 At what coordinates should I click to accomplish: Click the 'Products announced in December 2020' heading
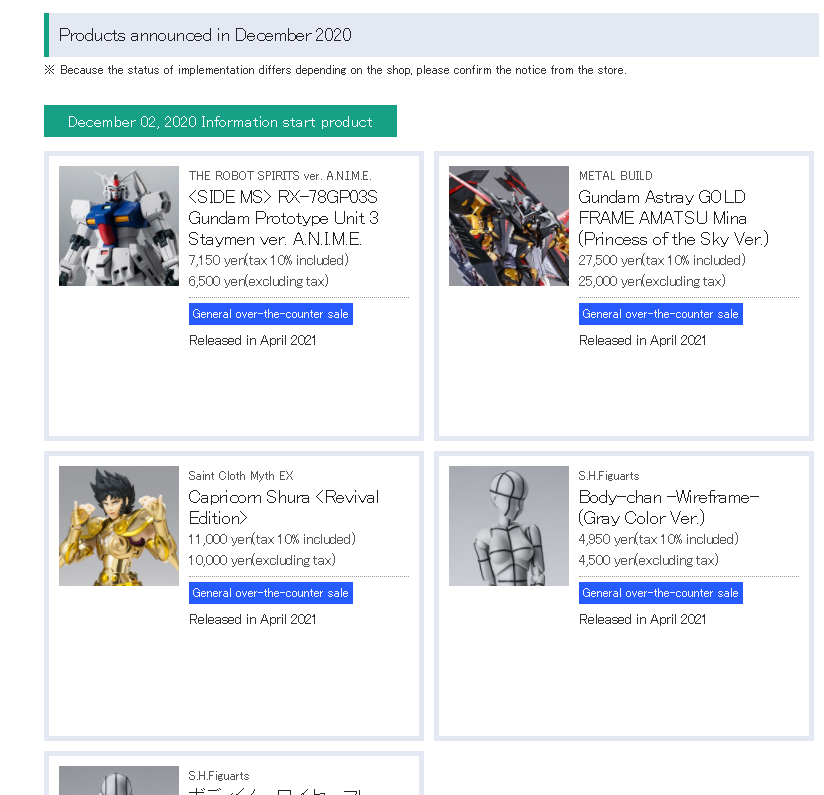(x=205, y=35)
